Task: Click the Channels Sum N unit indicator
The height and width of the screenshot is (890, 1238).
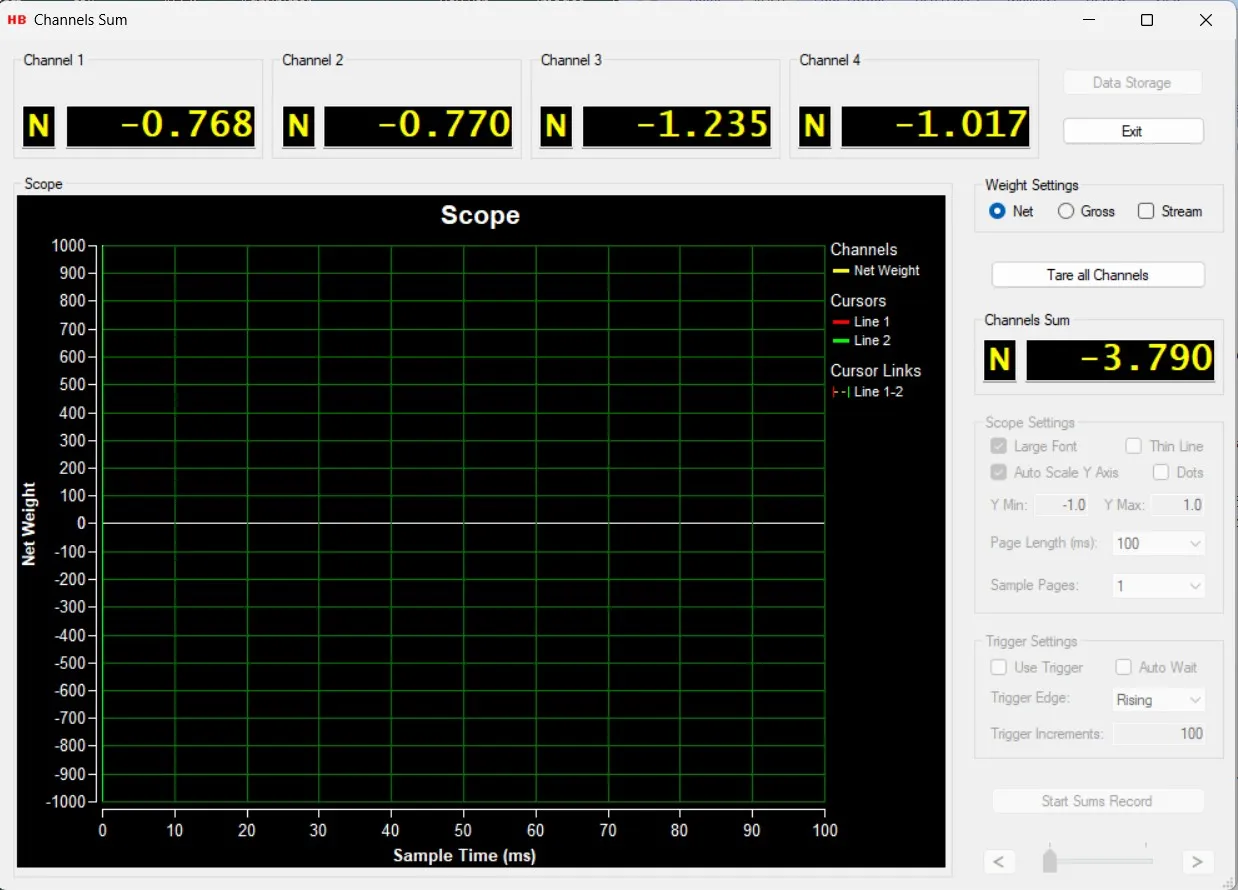Action: pyautogui.click(x=999, y=359)
